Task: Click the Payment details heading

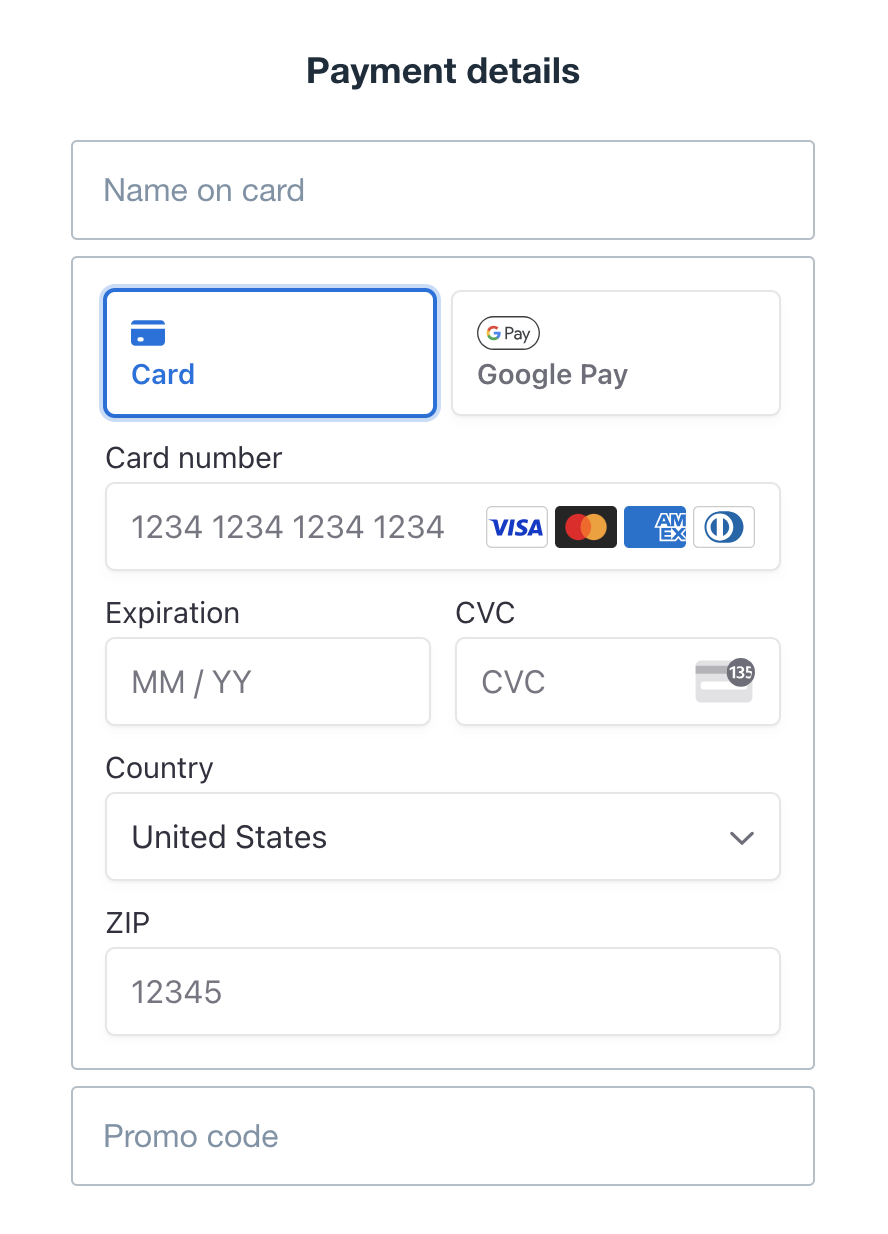Action: [443, 72]
